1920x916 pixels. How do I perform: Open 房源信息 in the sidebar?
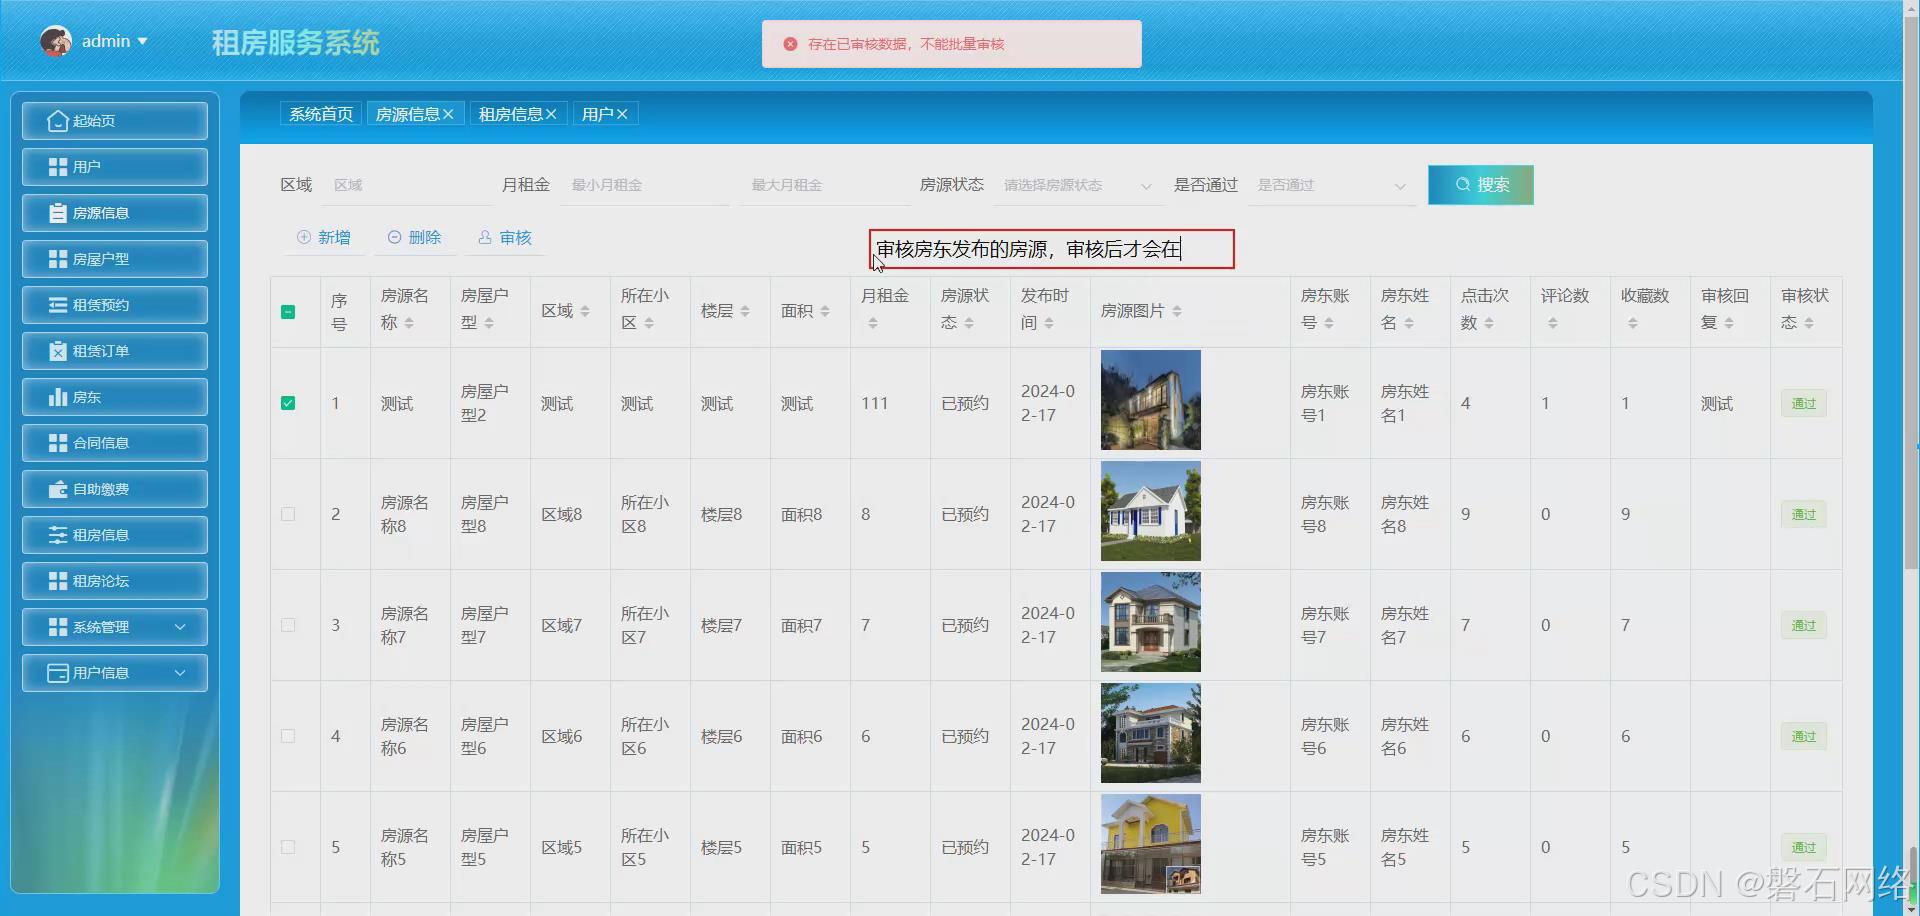[115, 213]
